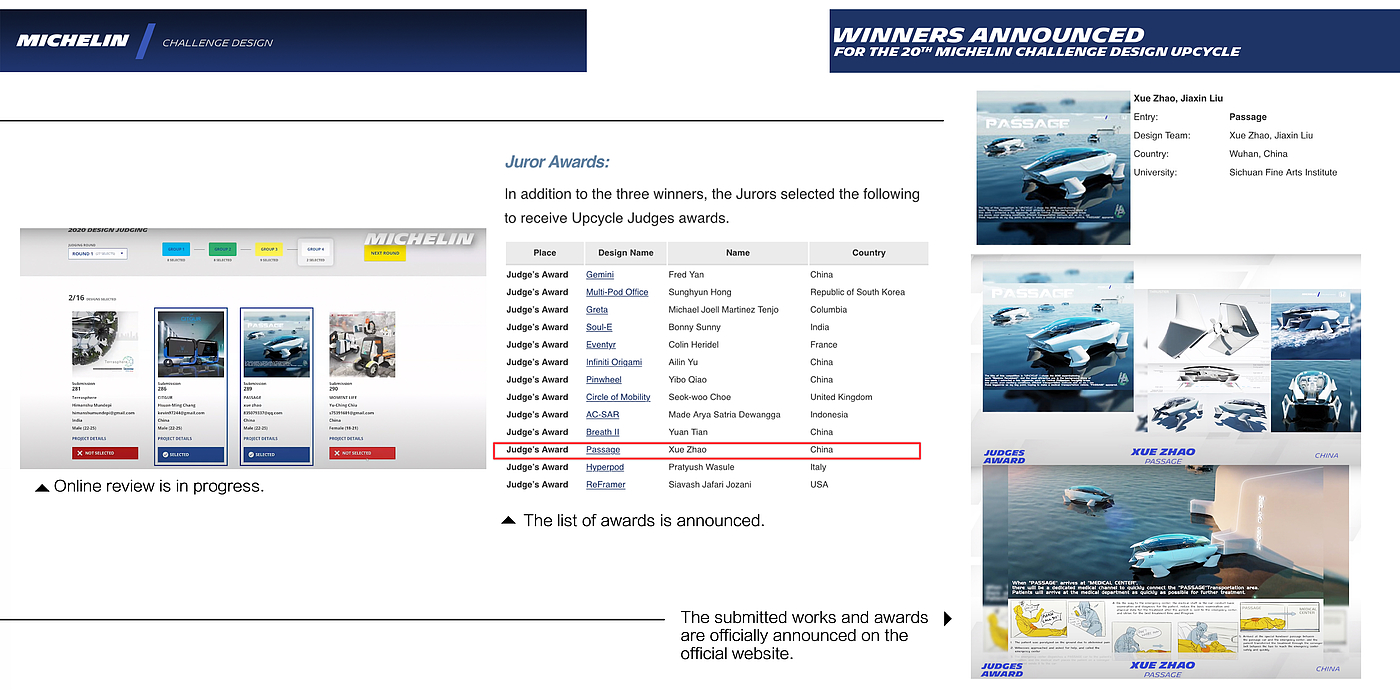This screenshot has width=1400, height=700.
Task: Toggle Selected button on submission 286
Action: click(x=191, y=454)
